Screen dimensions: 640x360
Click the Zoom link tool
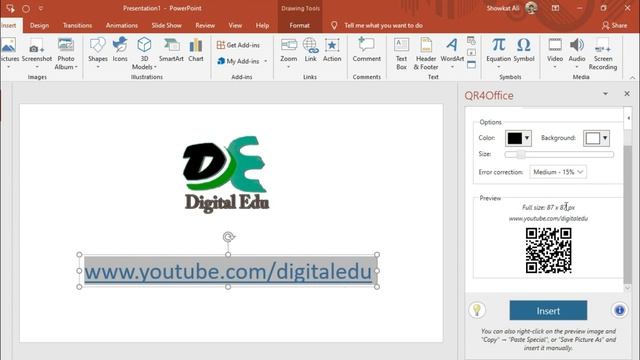tap(289, 52)
